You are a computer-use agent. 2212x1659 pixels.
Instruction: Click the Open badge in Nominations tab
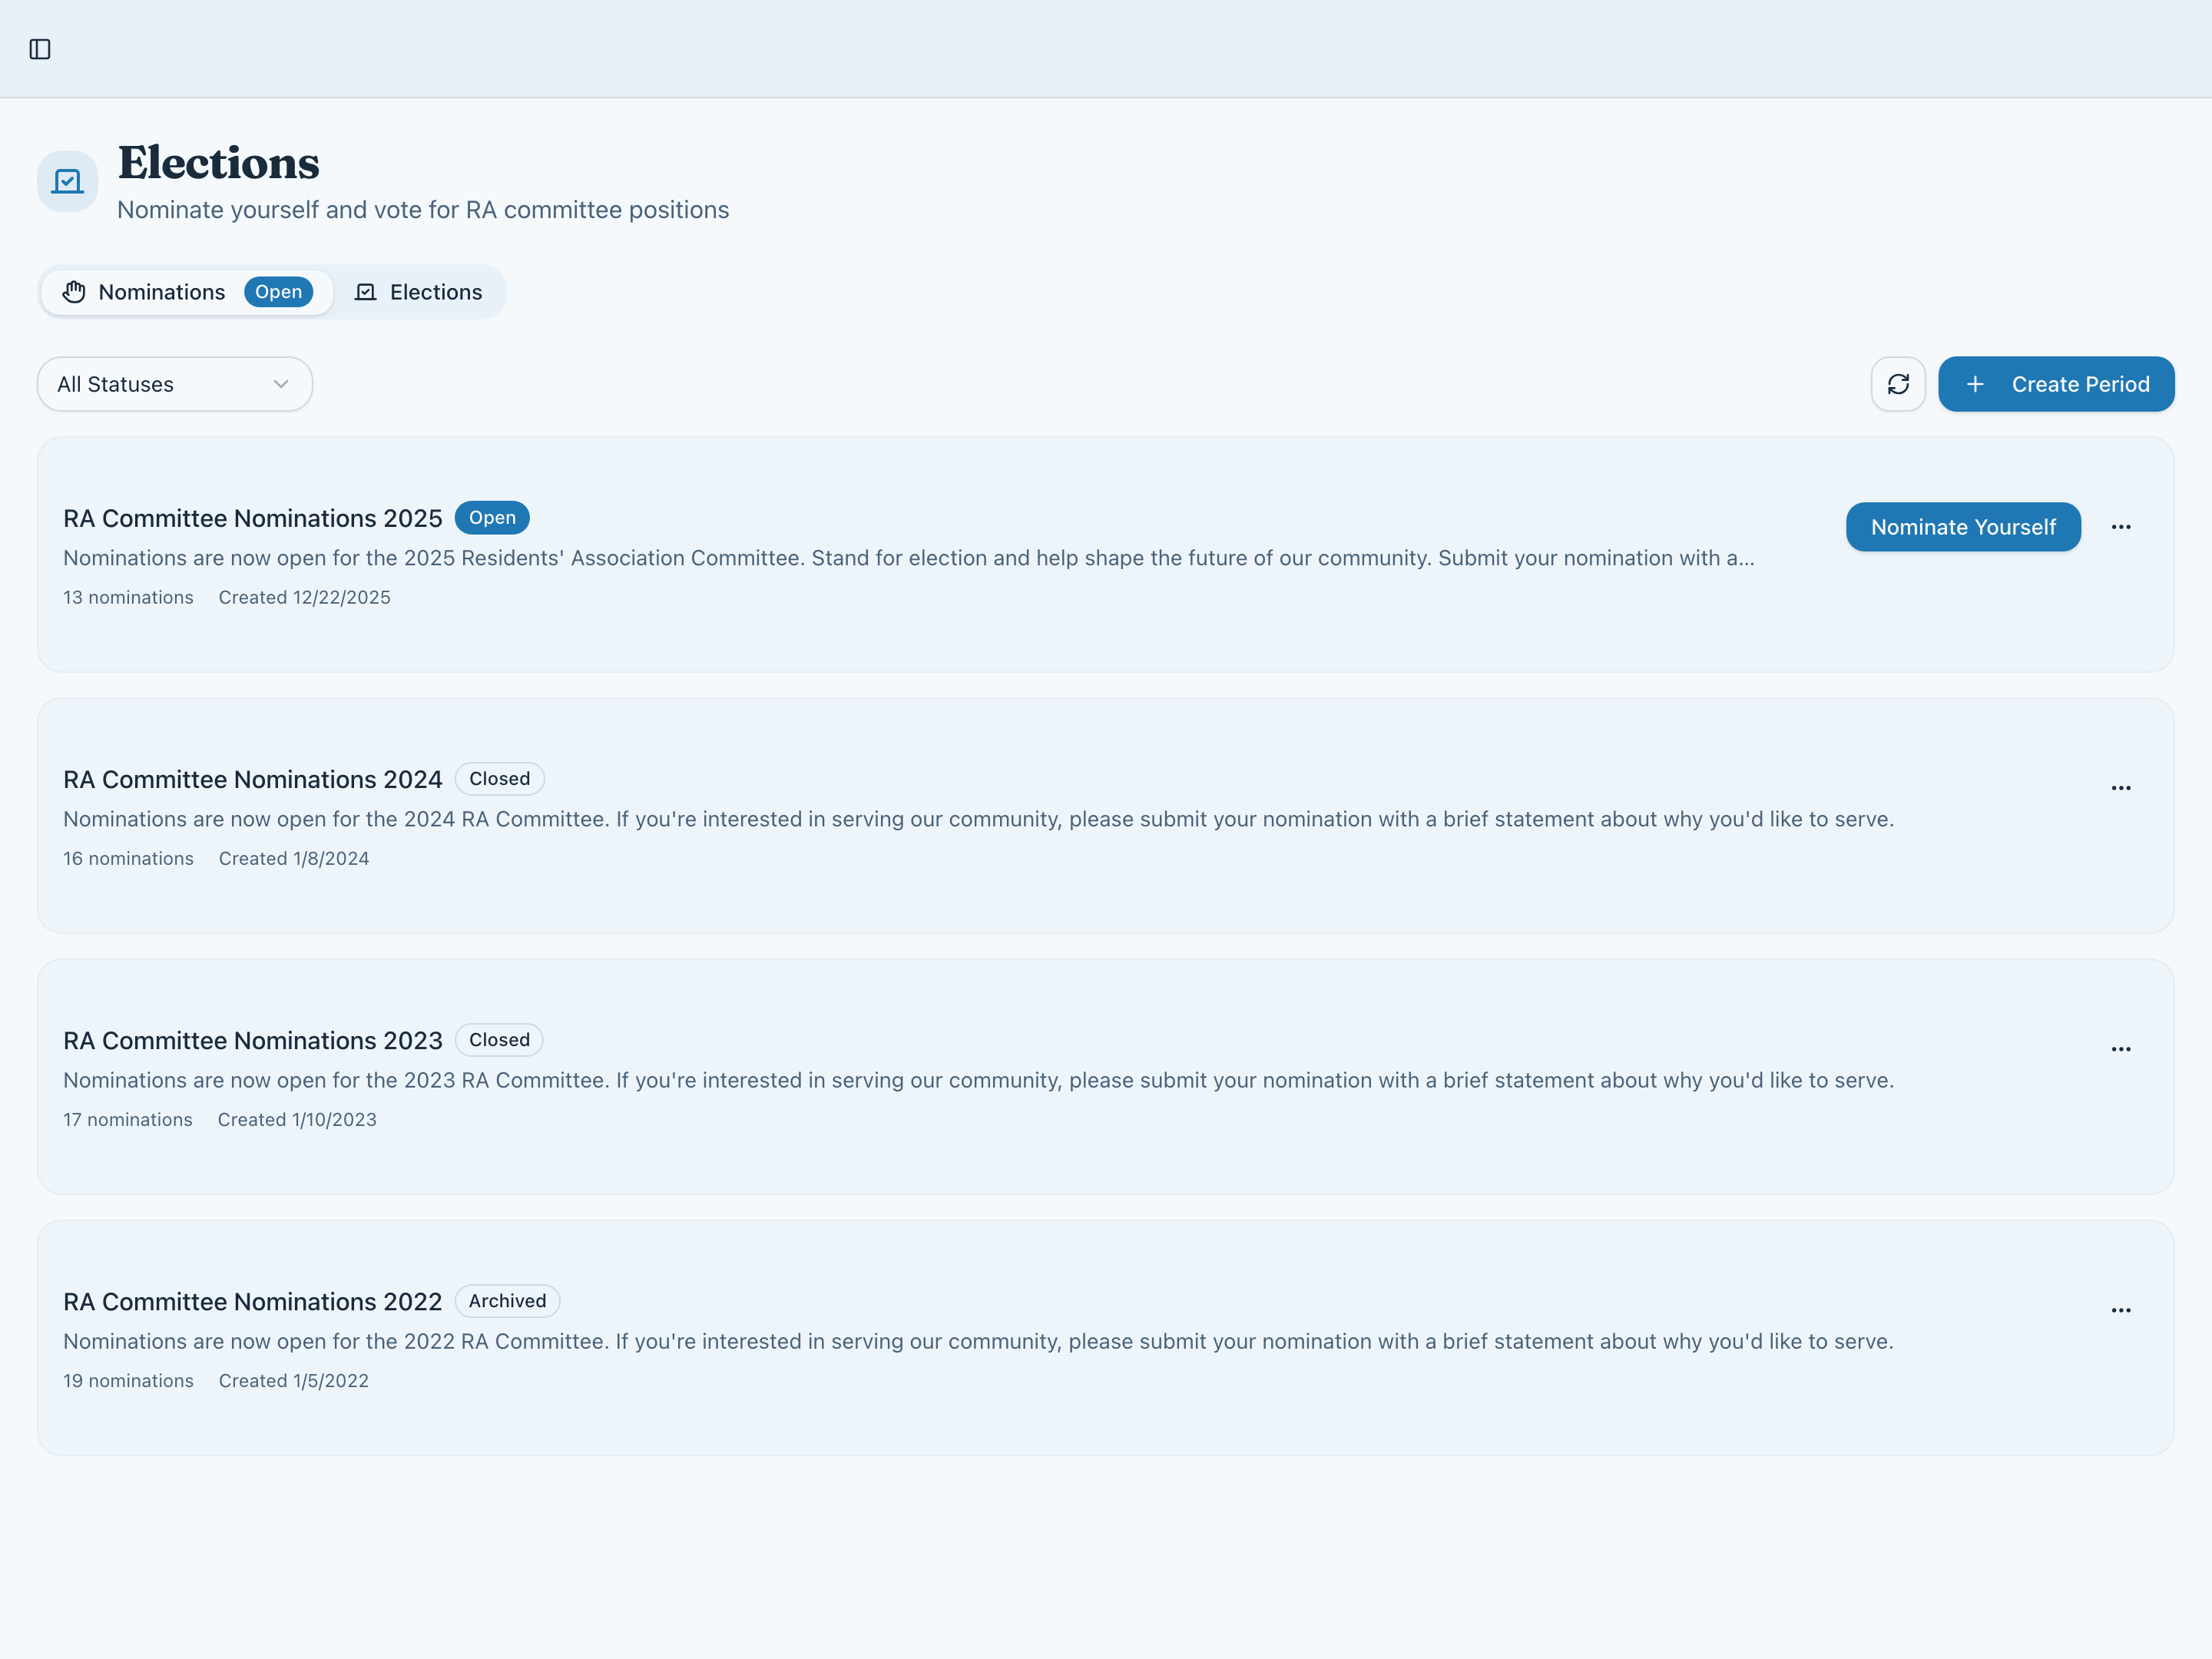[x=278, y=292]
